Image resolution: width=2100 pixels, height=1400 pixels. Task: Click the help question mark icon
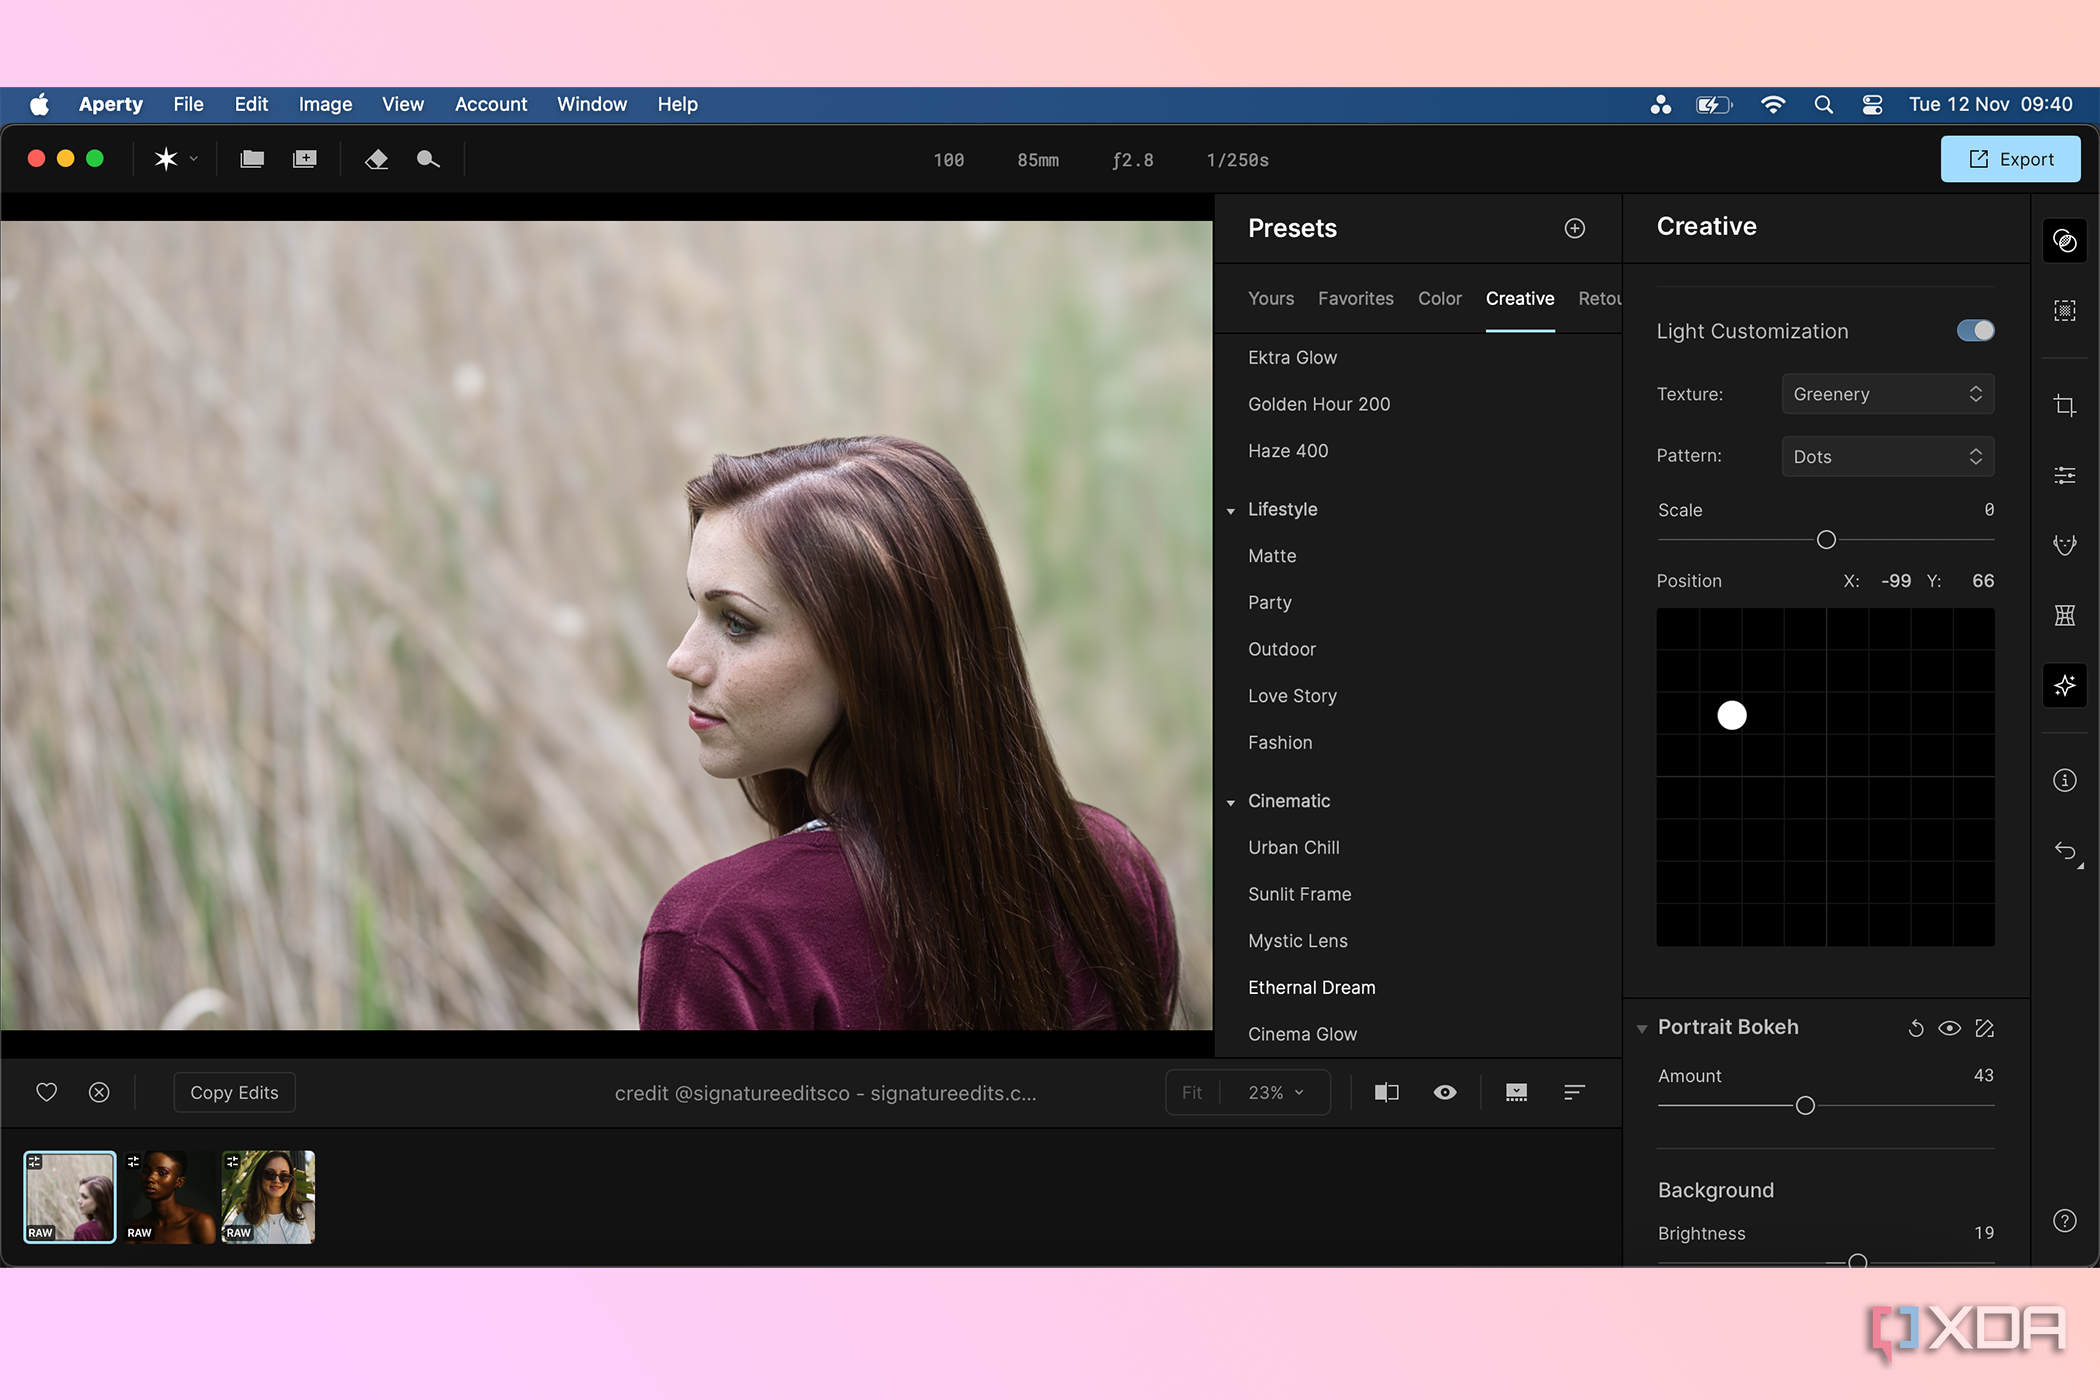tap(2064, 1220)
